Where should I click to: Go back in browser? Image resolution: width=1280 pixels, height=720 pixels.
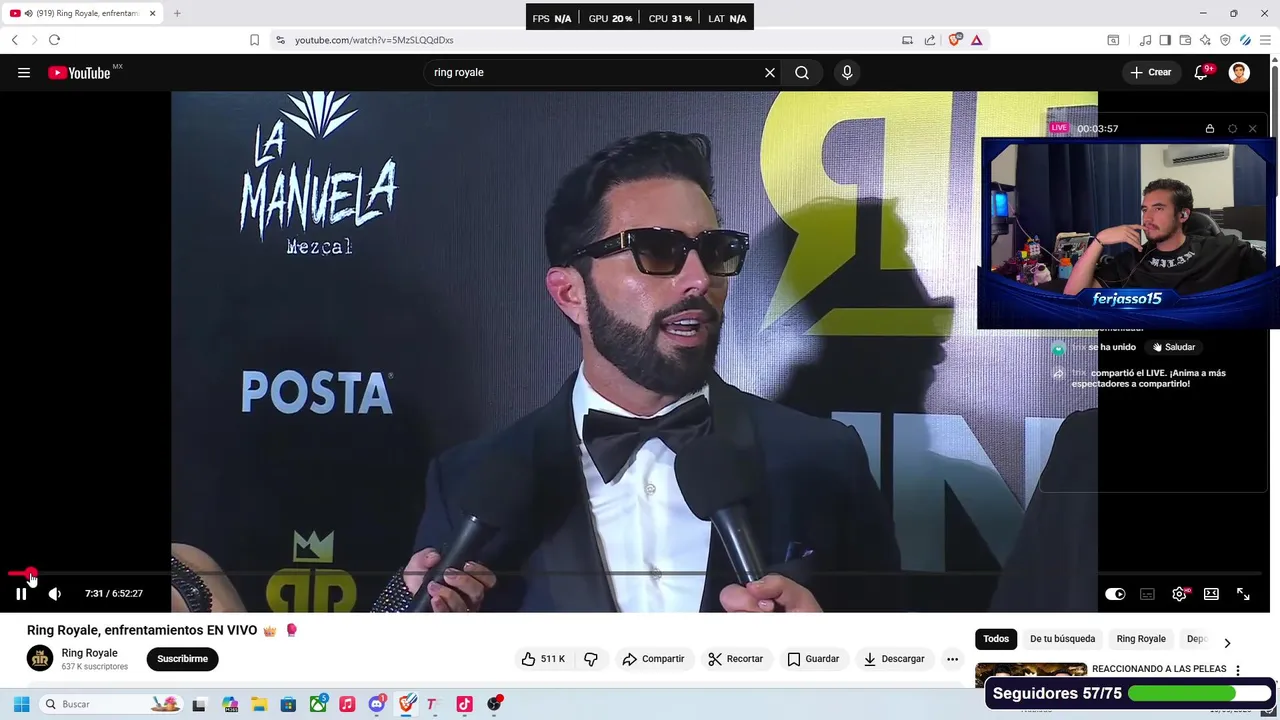pos(14,40)
